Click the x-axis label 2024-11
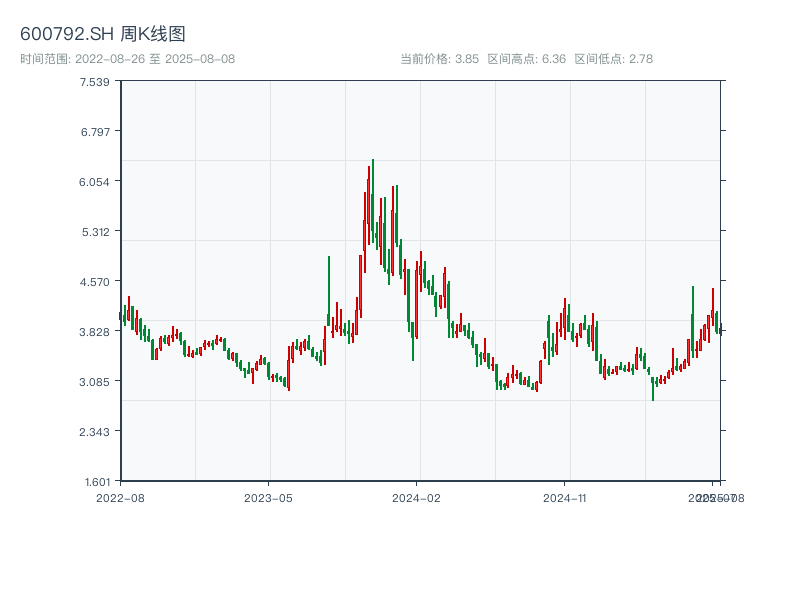The image size is (800, 600). (x=564, y=498)
